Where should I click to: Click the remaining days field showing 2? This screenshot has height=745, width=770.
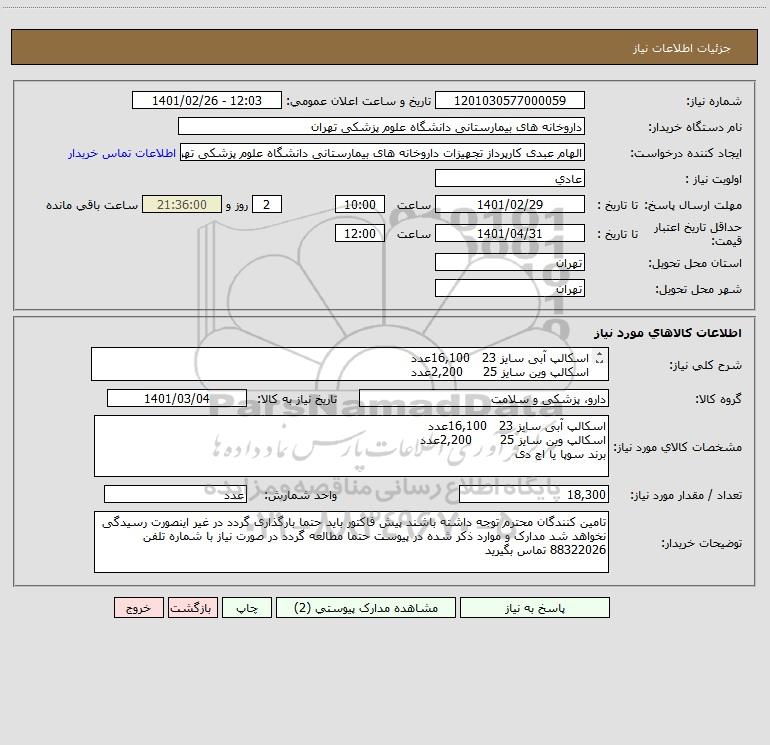267,204
